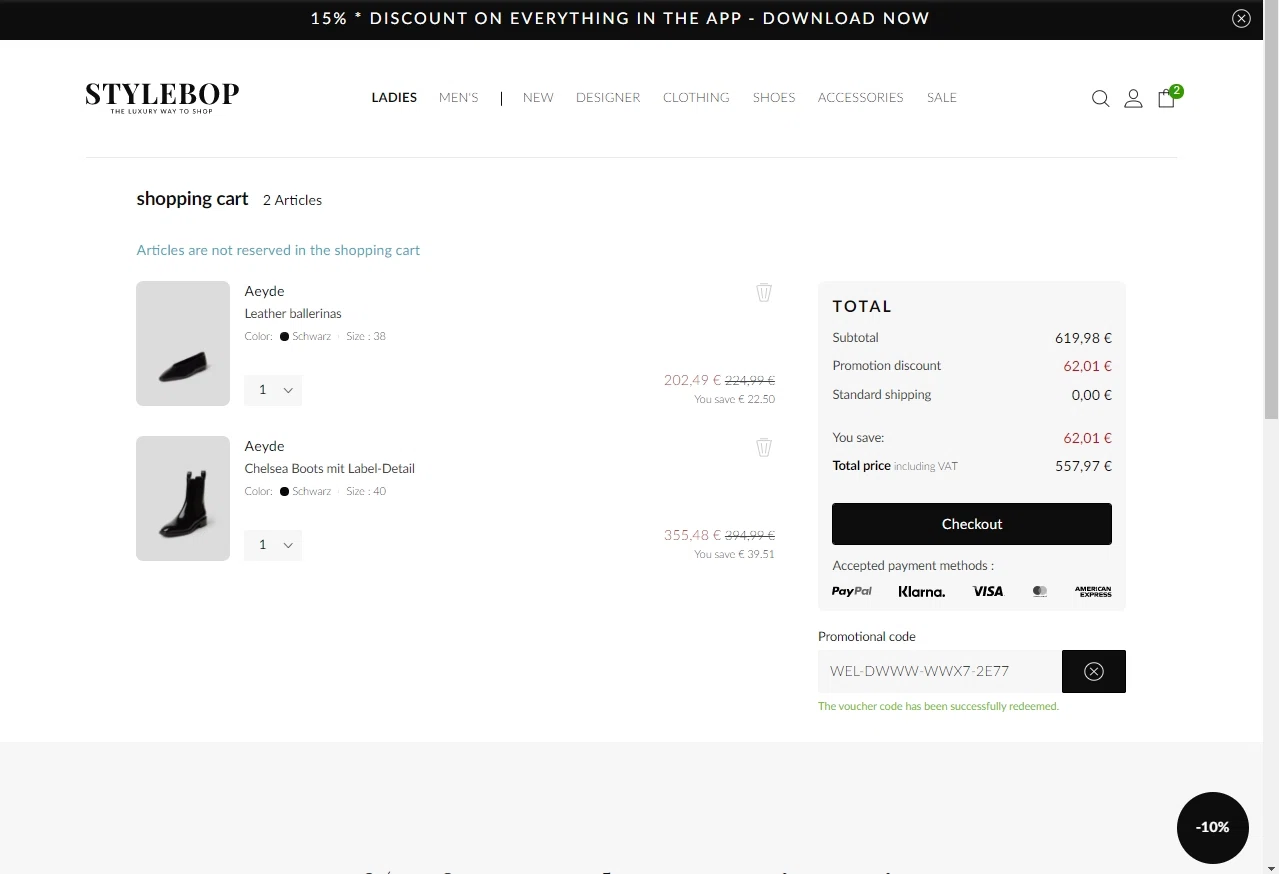Delete Leather ballerinas with trash icon

(764, 292)
